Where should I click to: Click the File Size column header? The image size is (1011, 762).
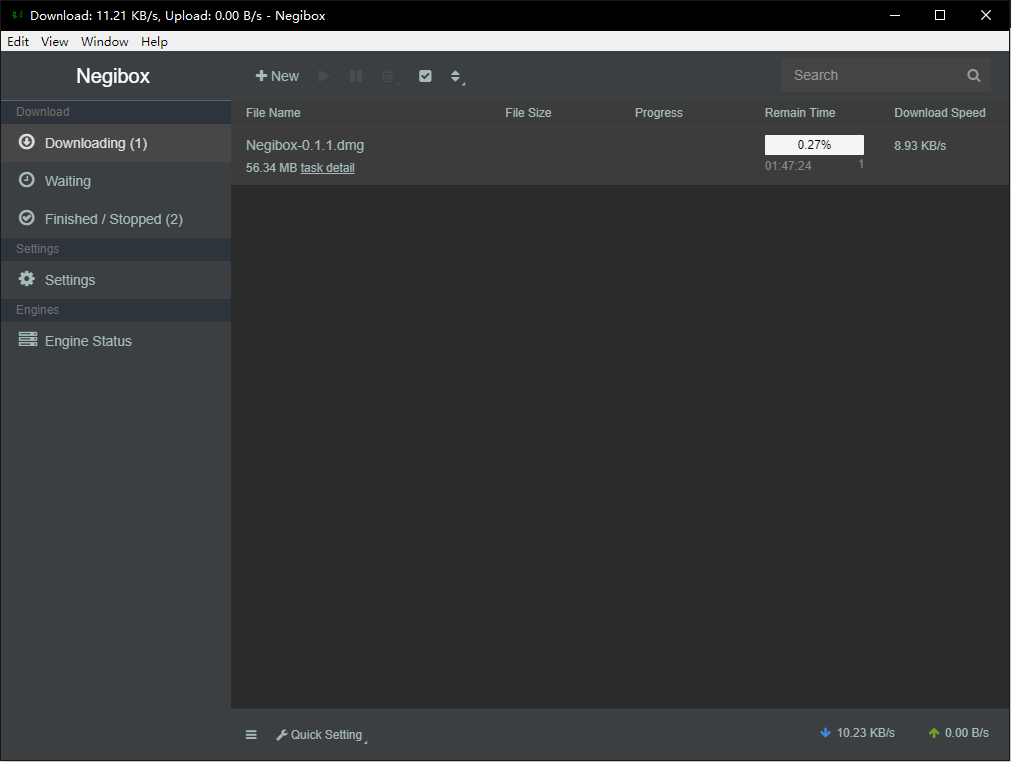tap(528, 113)
